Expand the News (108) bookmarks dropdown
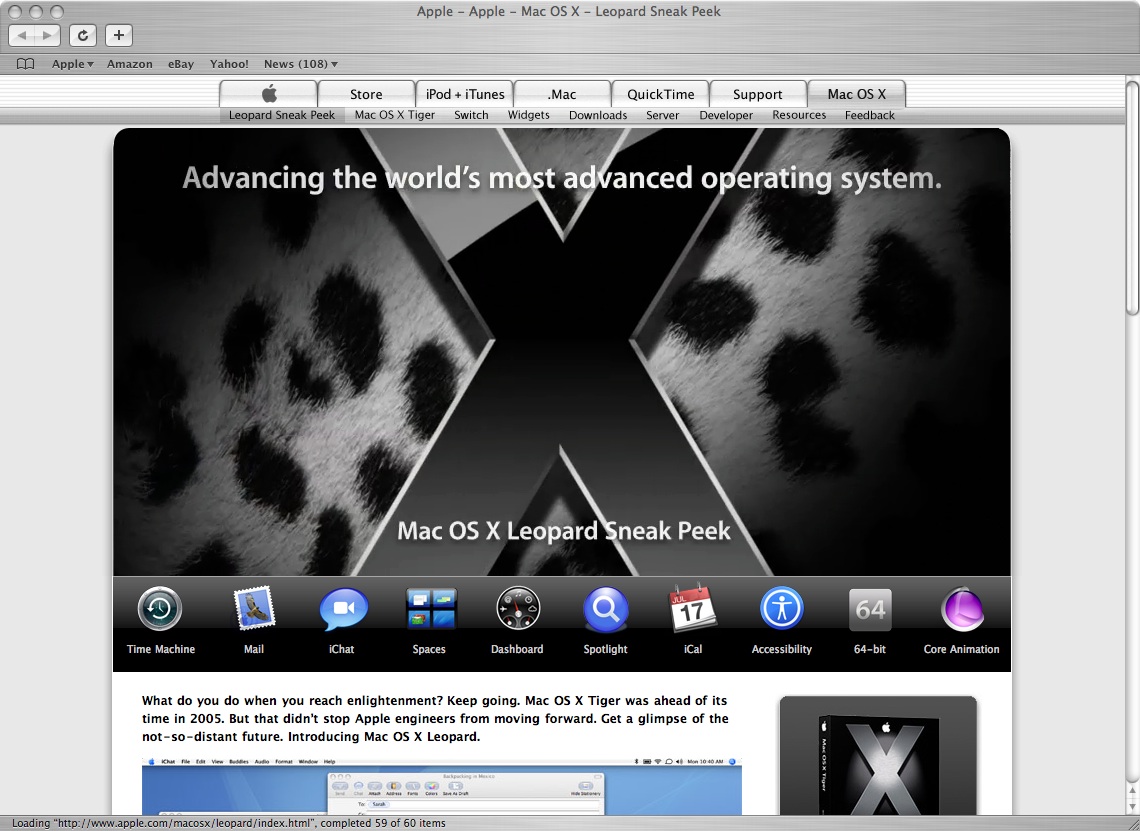This screenshot has width=1140, height=831. [x=300, y=64]
